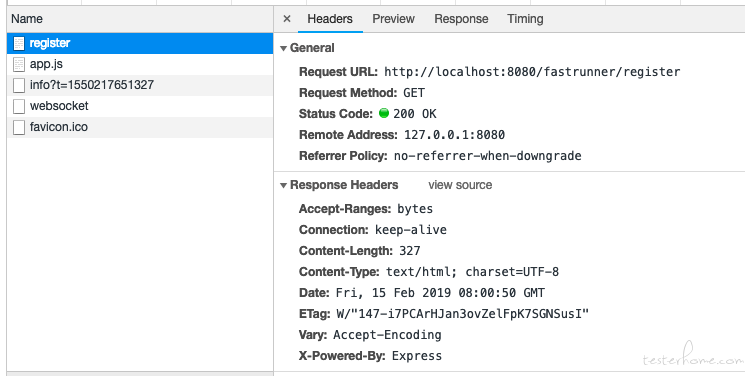Click the view source link
The image size is (745, 376).
tap(460, 185)
